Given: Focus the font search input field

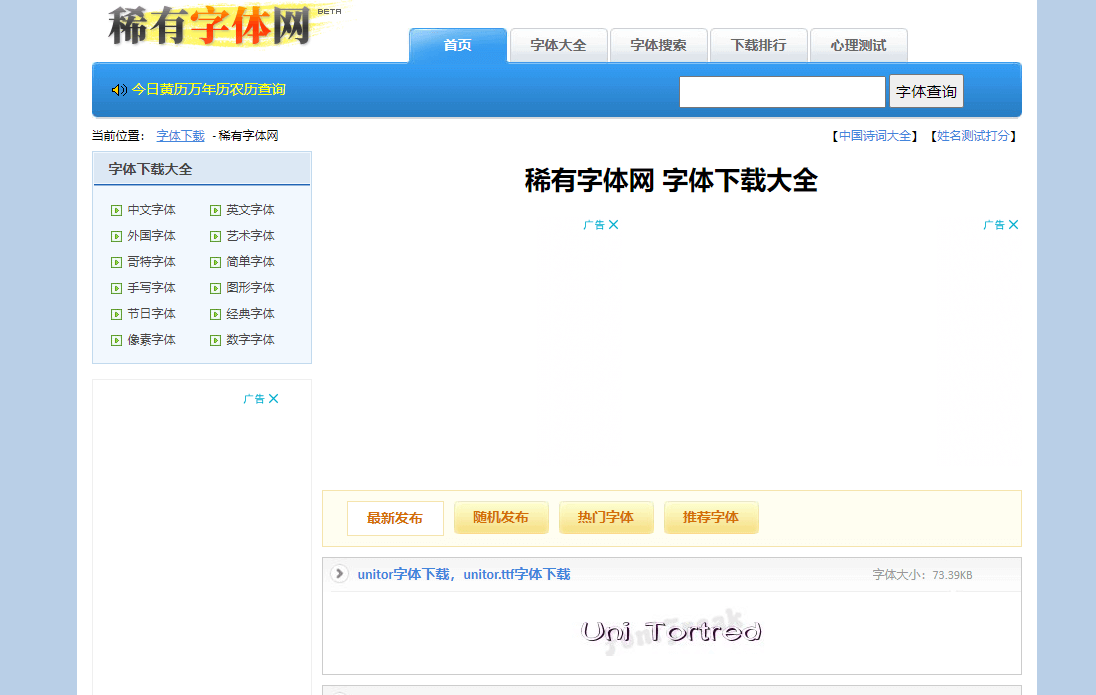Looking at the screenshot, I should coord(782,92).
